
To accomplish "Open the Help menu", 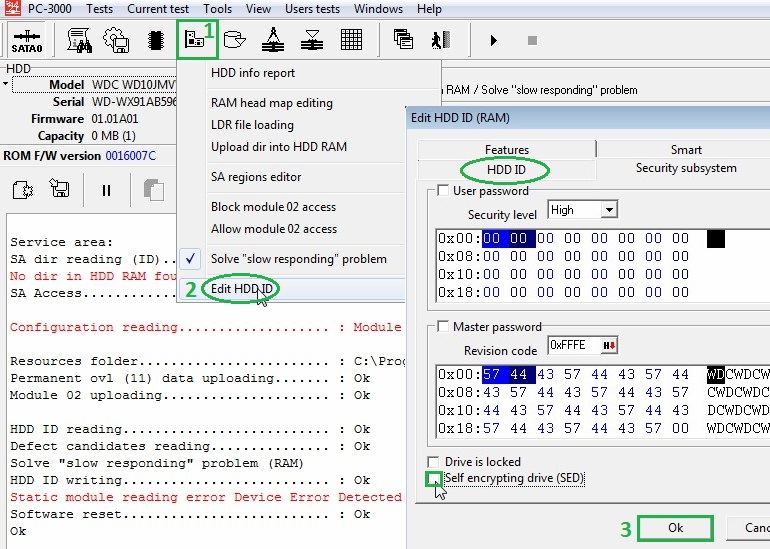I will coord(429,9).
